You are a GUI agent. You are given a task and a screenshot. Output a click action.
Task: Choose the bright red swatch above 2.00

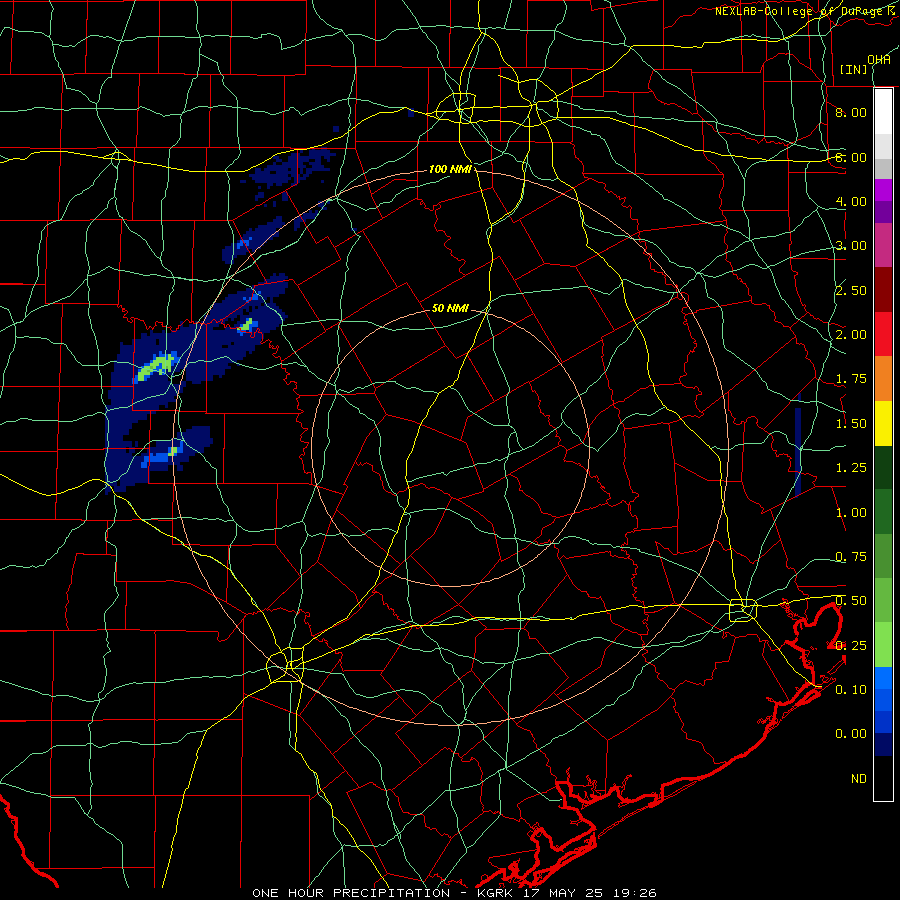pyautogui.click(x=883, y=334)
